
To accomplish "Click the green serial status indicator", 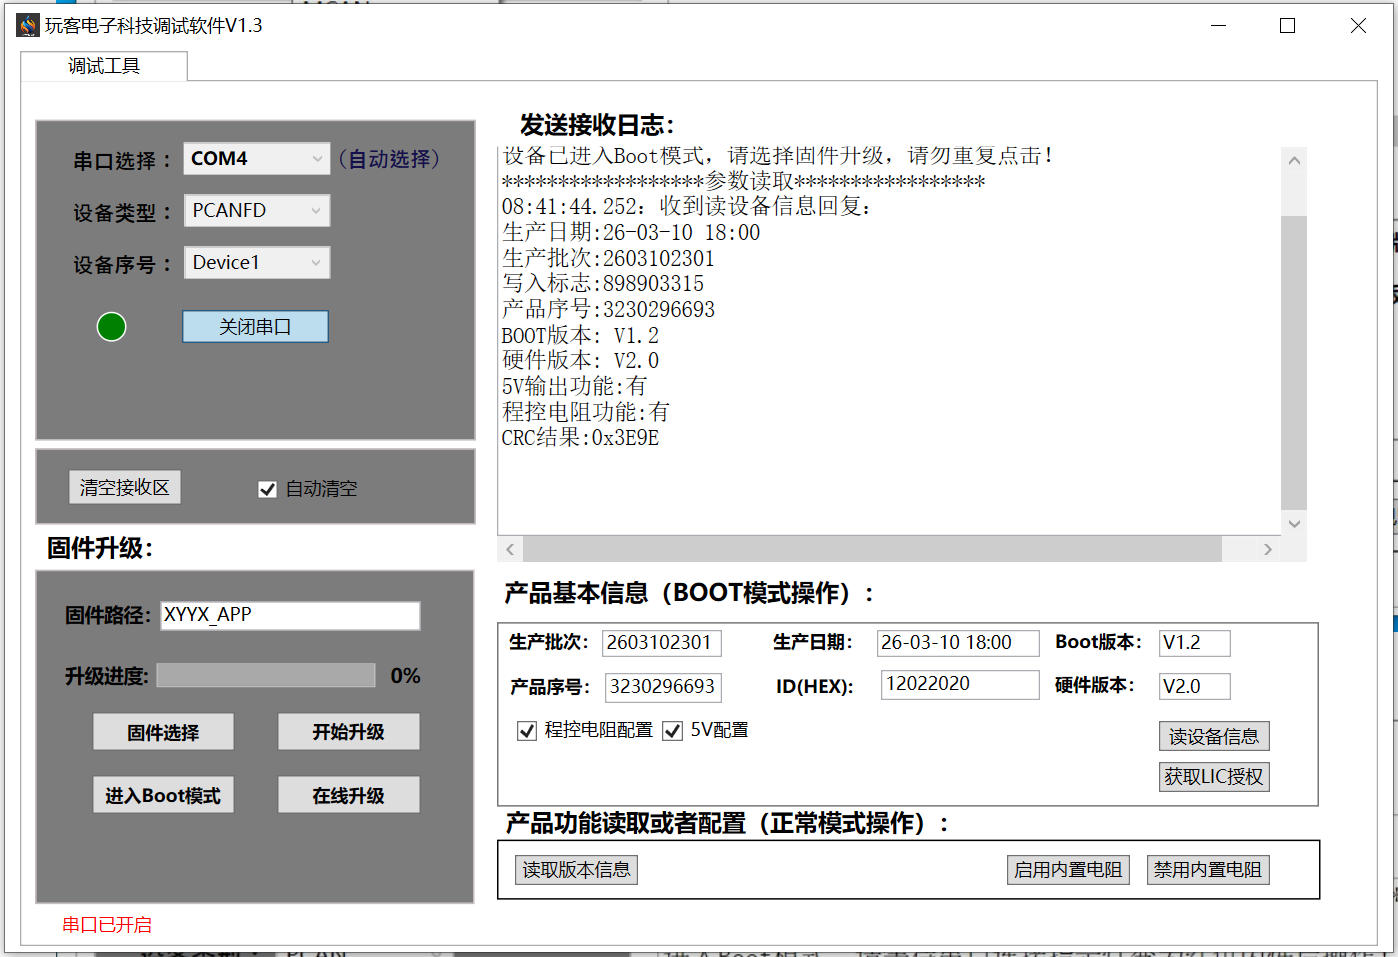I will click(x=111, y=327).
